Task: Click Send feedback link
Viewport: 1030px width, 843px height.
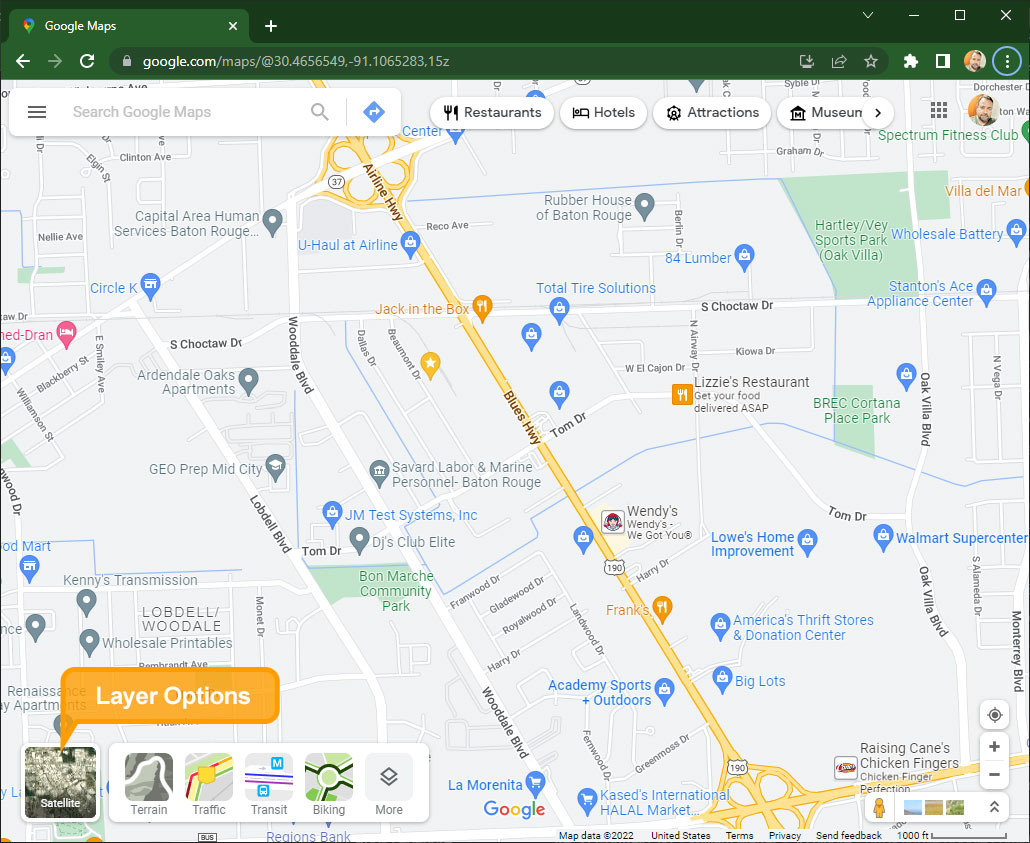Action: [849, 835]
